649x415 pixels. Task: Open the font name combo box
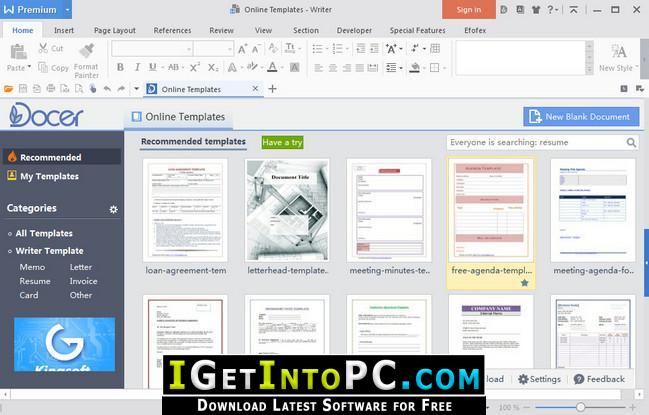click(x=152, y=49)
